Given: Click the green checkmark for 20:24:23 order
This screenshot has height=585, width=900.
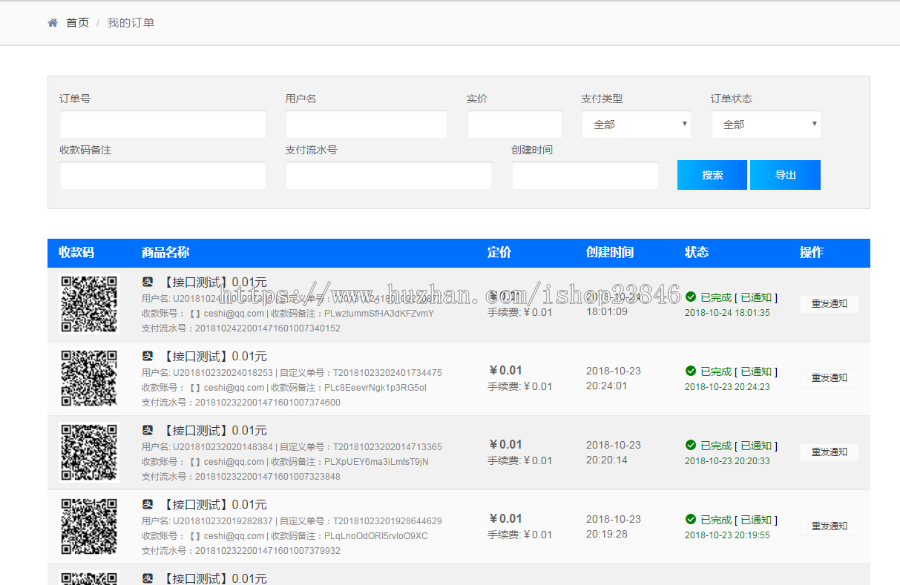Looking at the screenshot, I should point(690,371).
